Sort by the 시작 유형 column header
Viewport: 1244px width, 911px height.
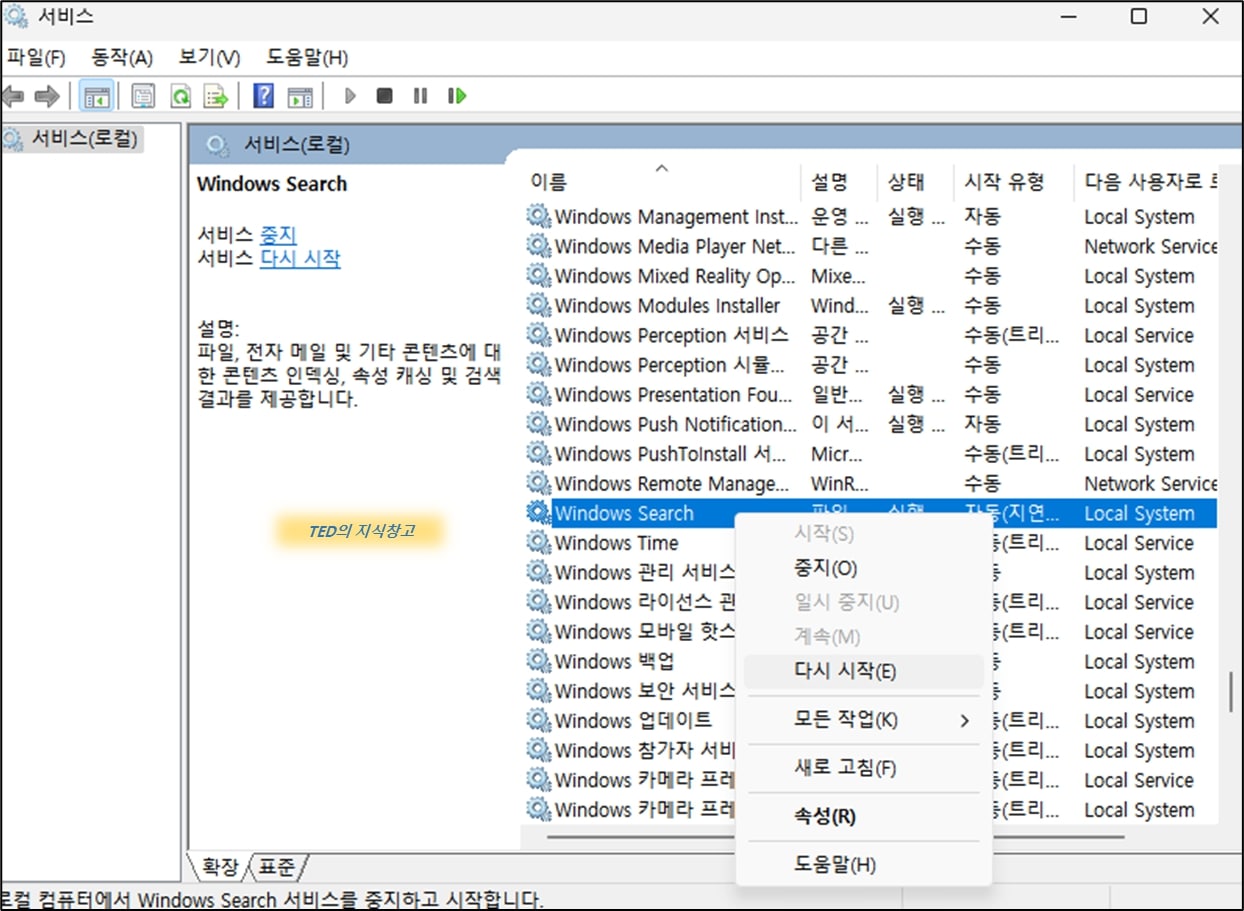point(1013,182)
